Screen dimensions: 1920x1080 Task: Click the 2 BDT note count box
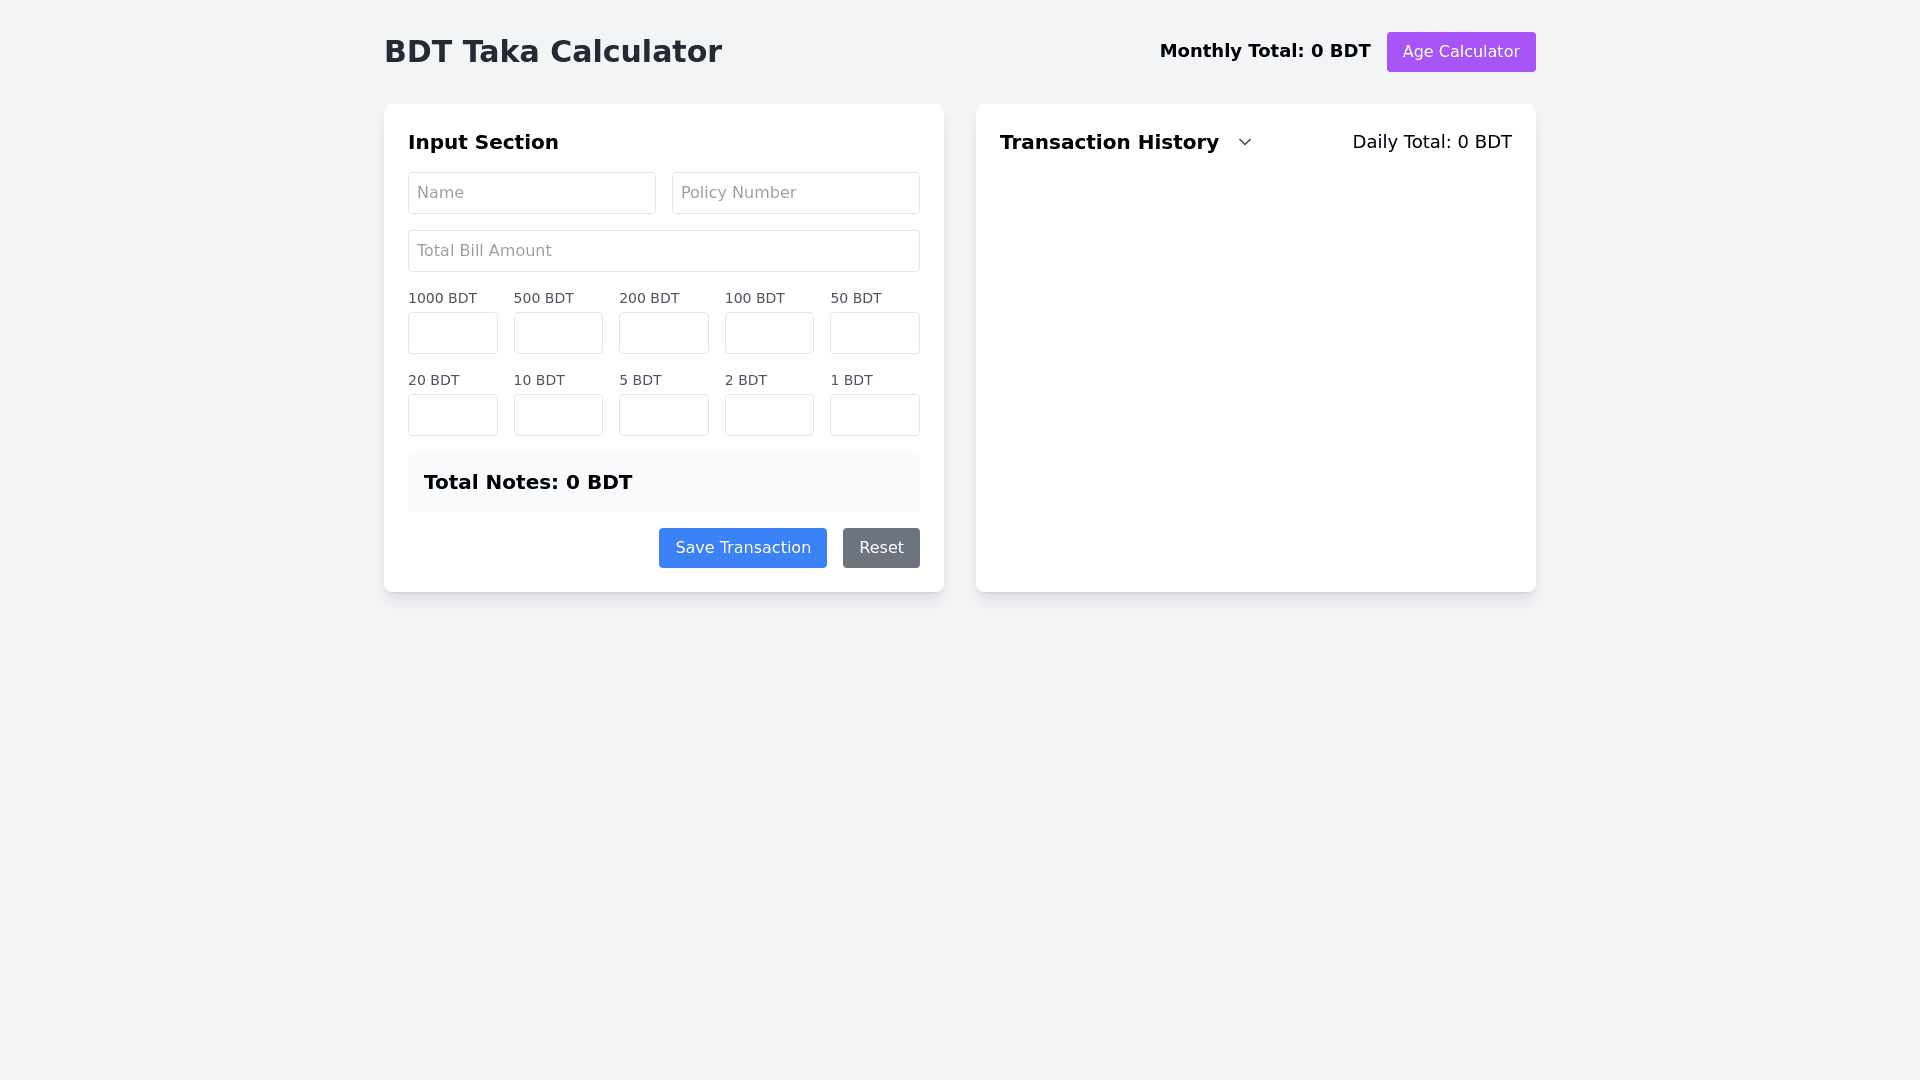(769, 415)
